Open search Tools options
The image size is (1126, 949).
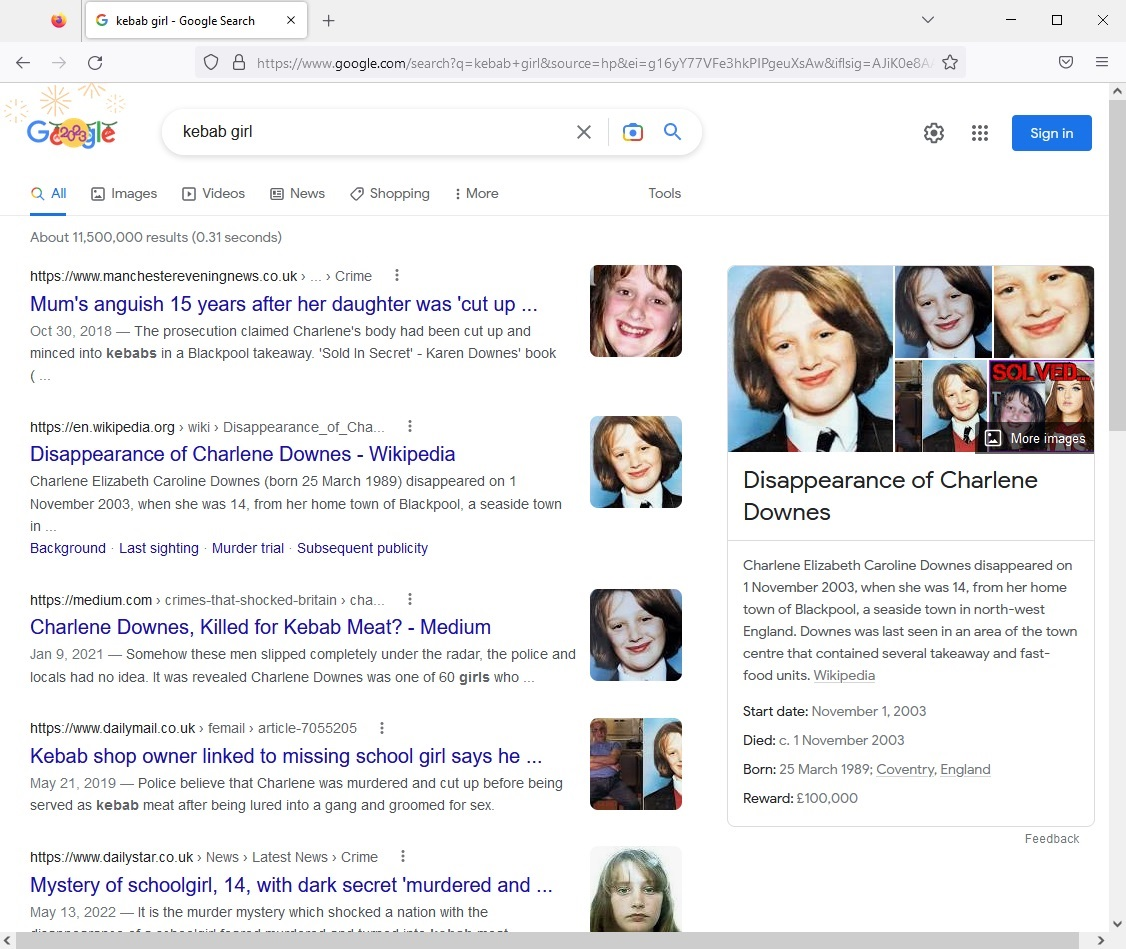[664, 194]
